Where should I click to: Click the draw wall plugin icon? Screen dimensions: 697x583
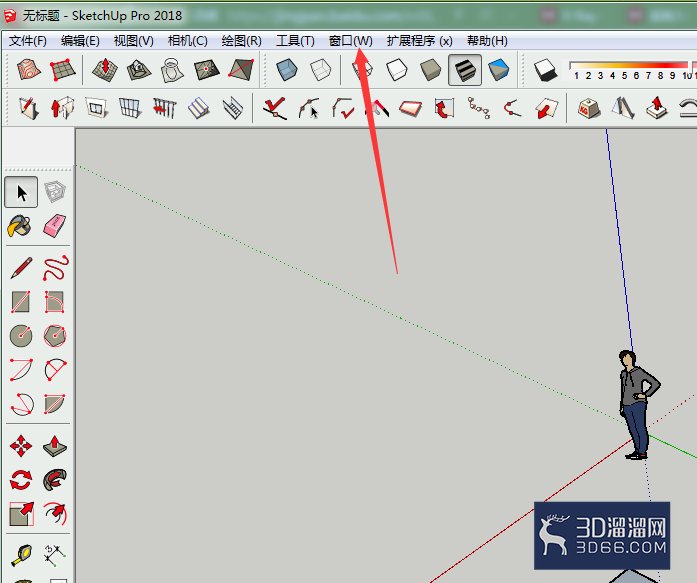pos(29,108)
